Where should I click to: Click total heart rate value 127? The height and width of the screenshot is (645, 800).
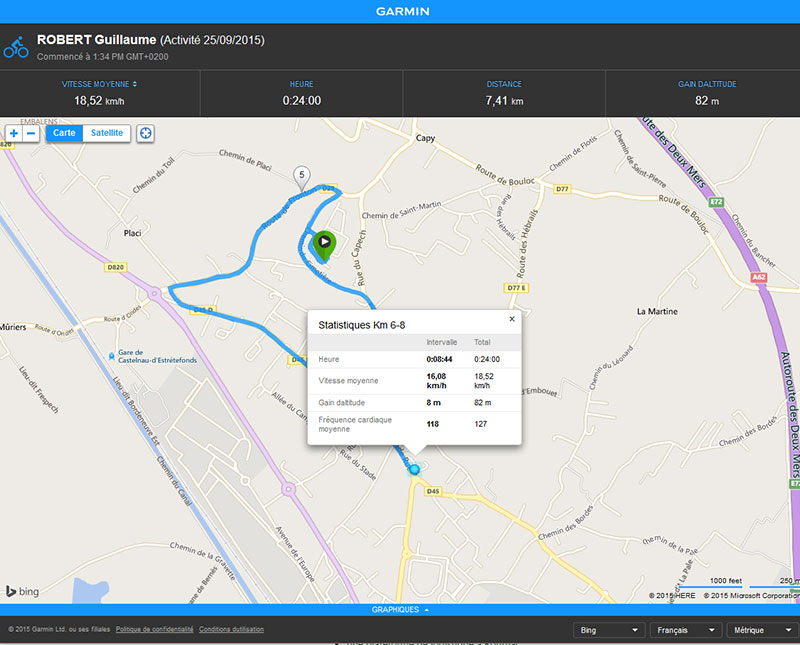point(481,424)
